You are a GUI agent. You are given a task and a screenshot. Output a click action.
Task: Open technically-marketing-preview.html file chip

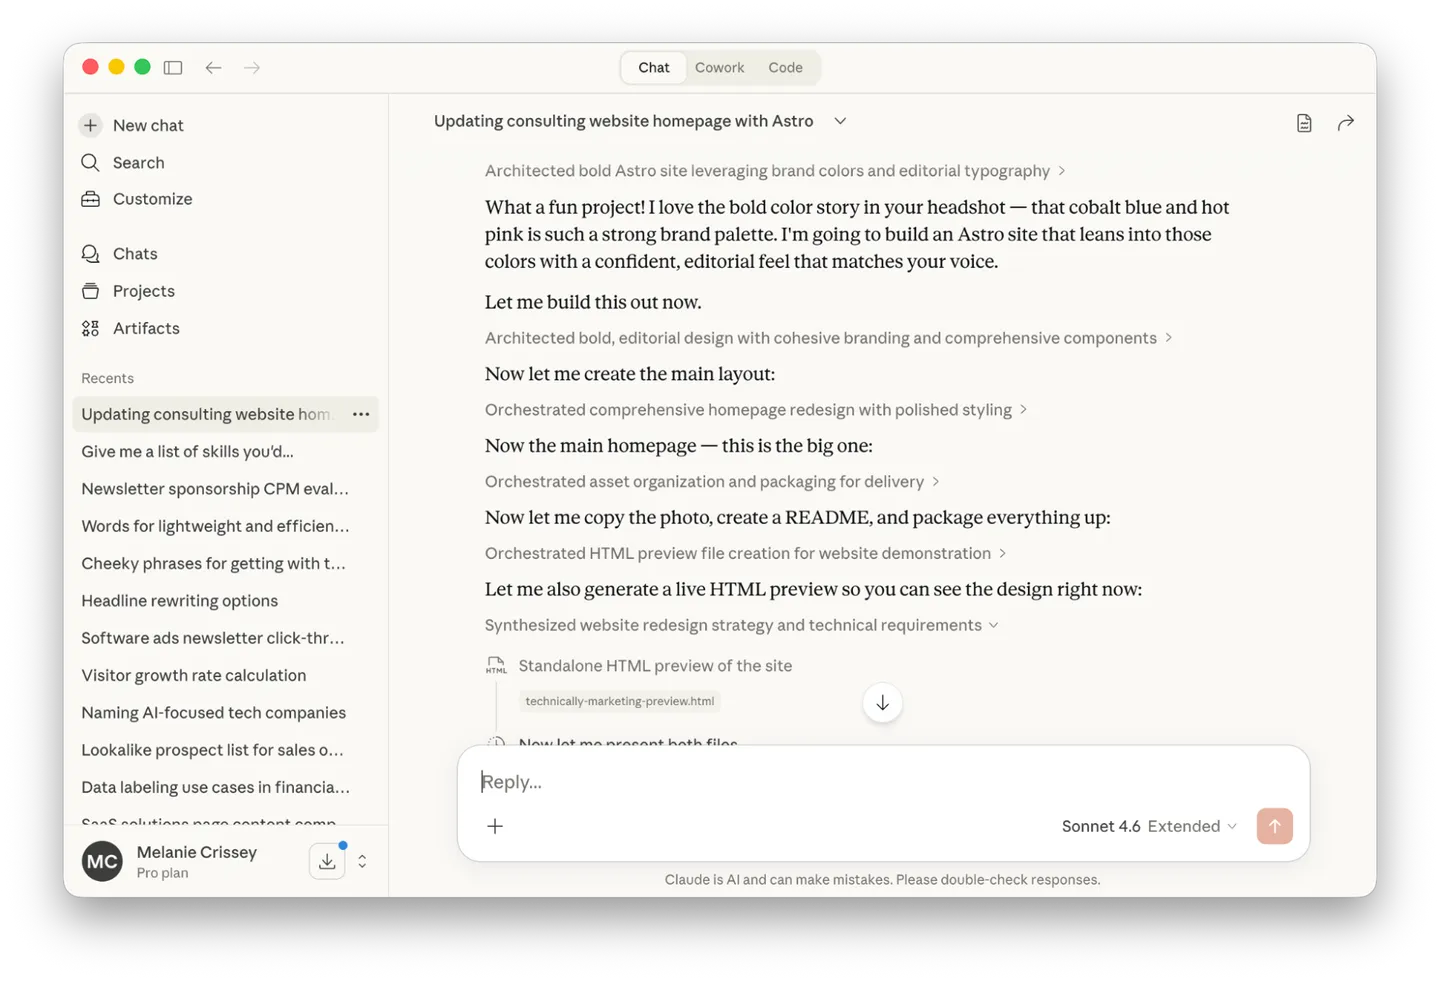(x=620, y=701)
